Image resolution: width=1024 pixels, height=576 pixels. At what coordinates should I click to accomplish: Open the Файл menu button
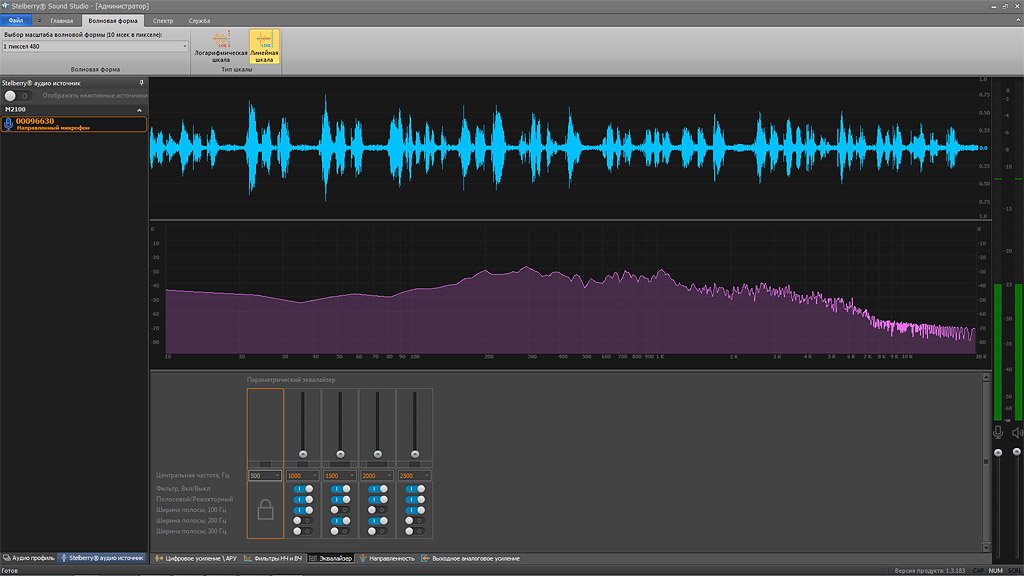(15, 20)
